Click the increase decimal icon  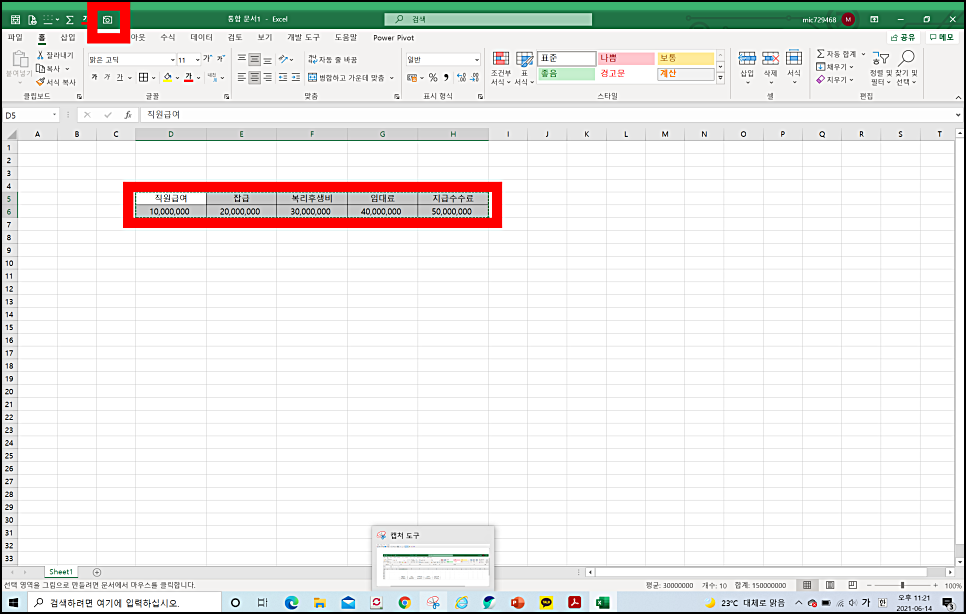461,78
